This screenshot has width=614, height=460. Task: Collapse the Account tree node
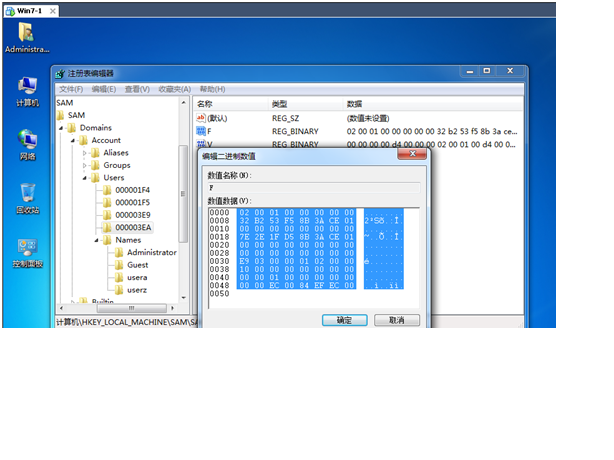pyautogui.click(x=73, y=141)
